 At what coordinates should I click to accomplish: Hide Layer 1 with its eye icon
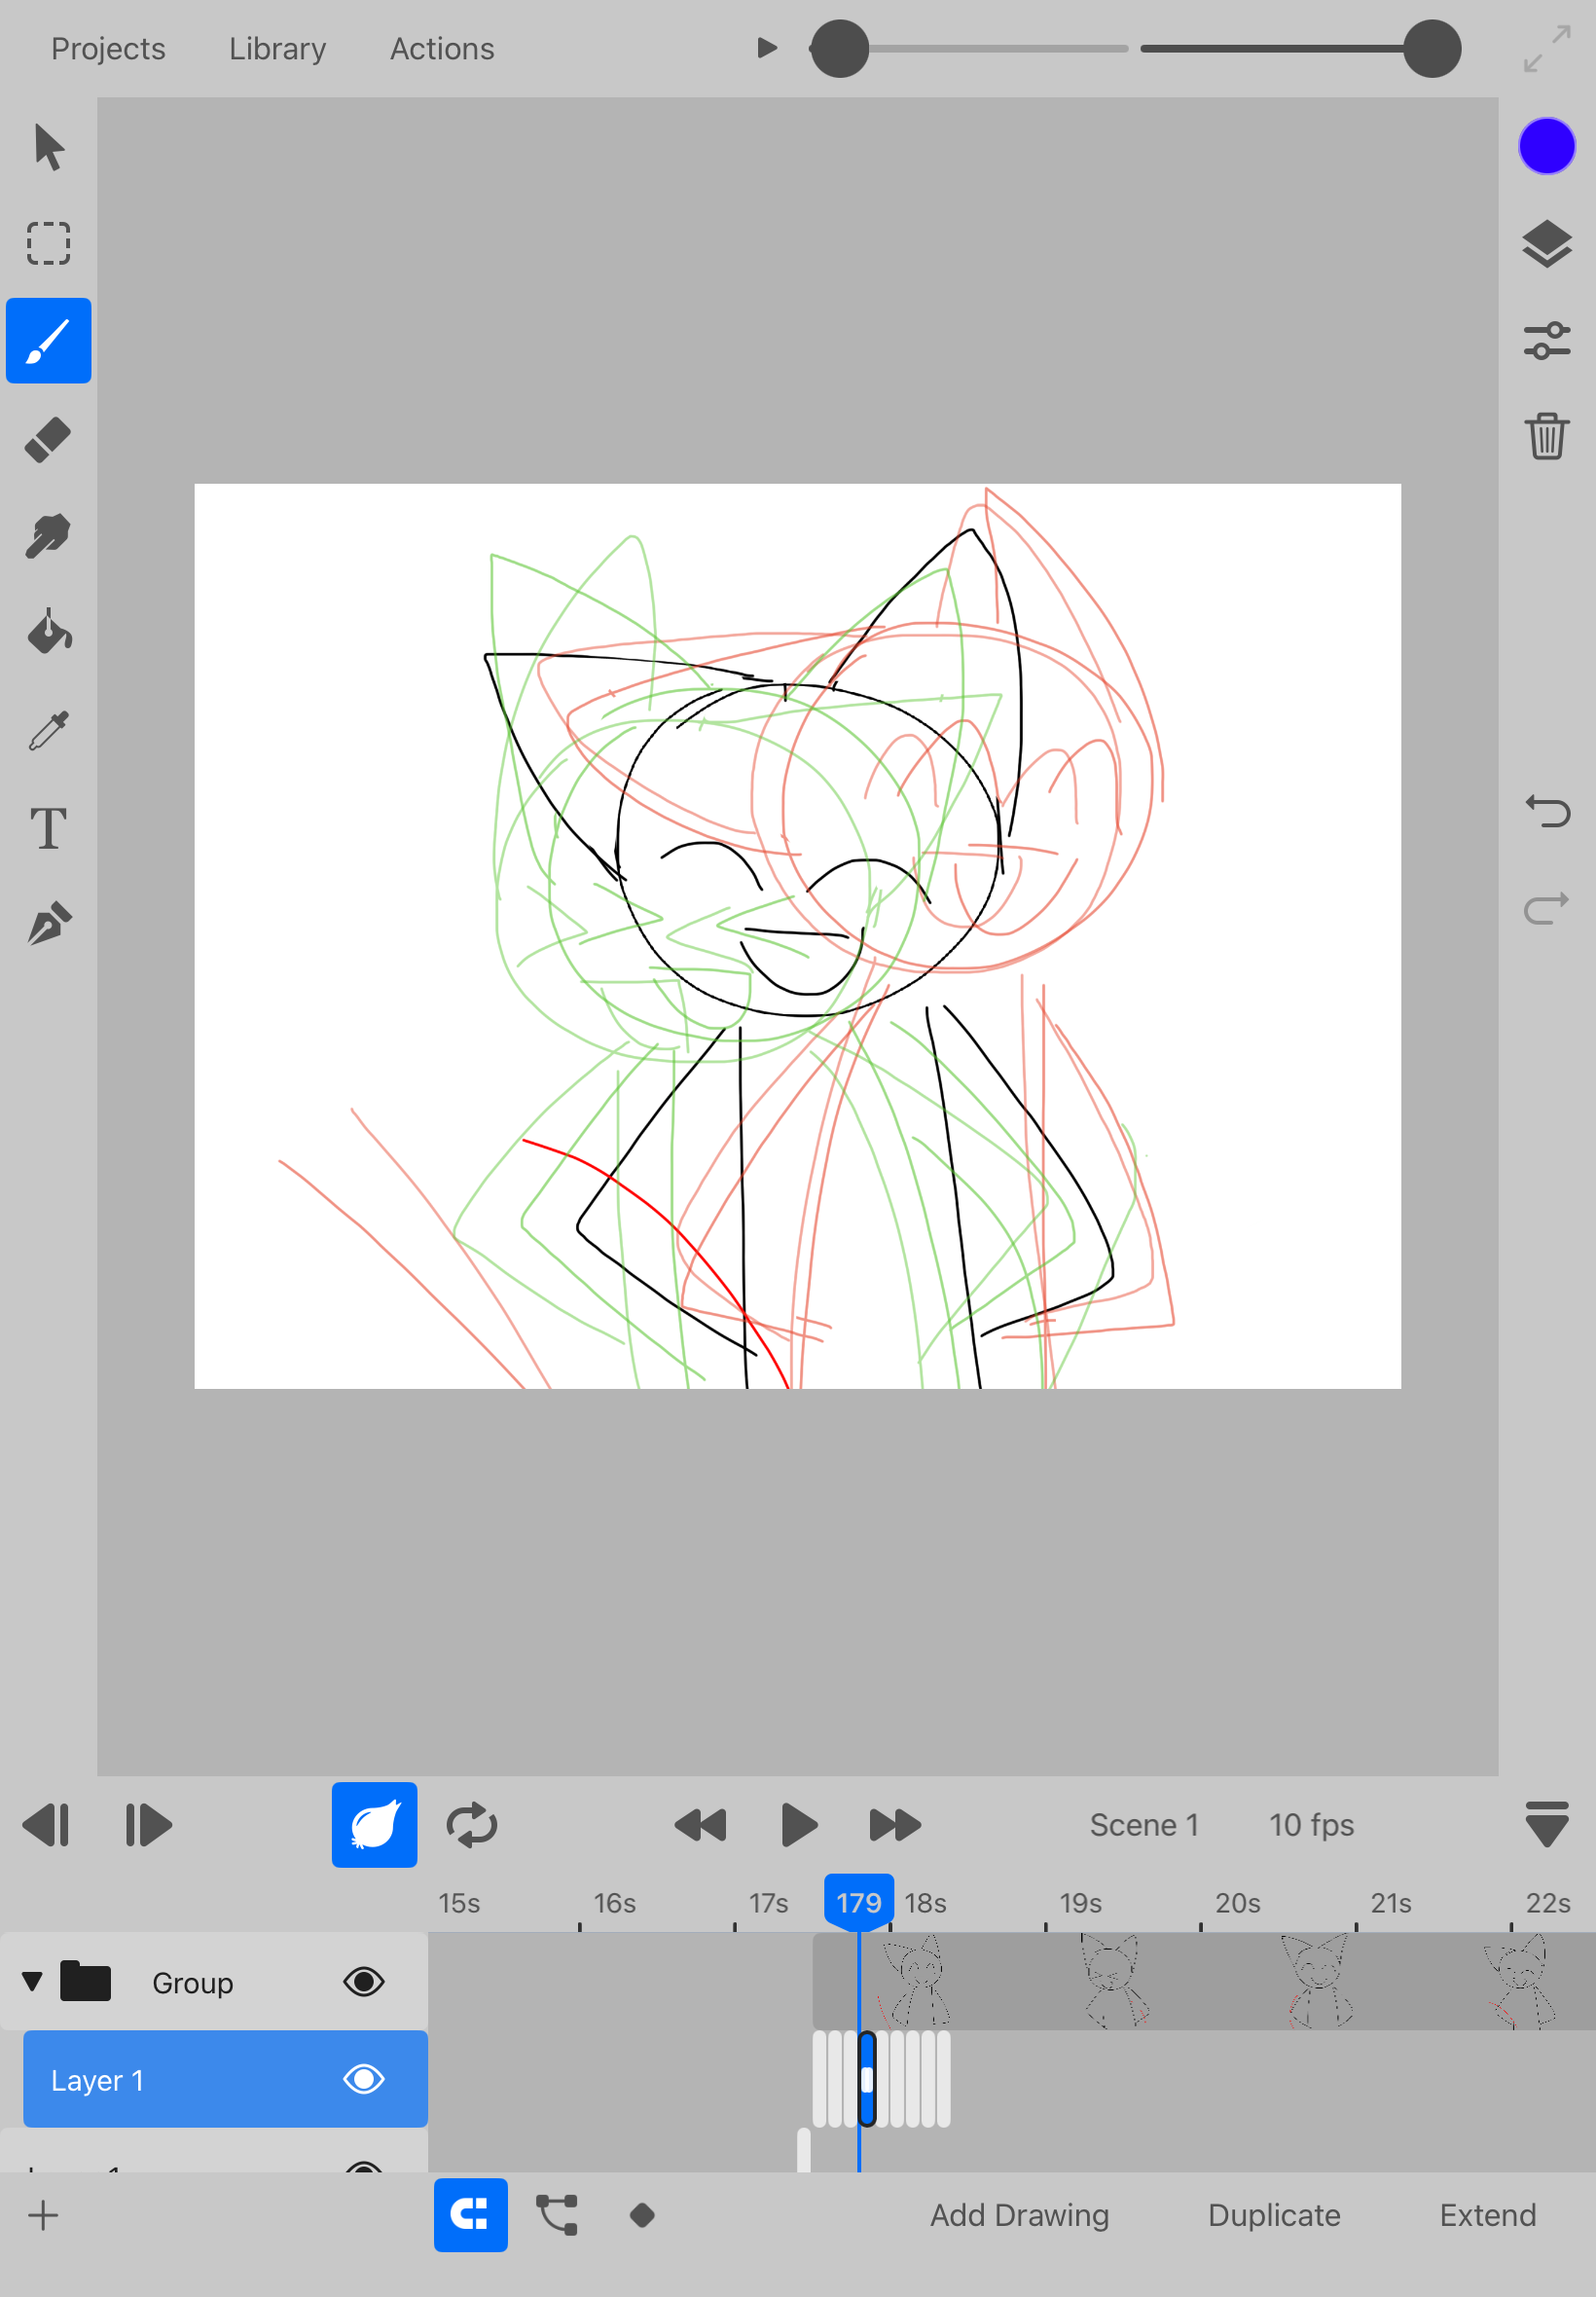(x=363, y=2079)
